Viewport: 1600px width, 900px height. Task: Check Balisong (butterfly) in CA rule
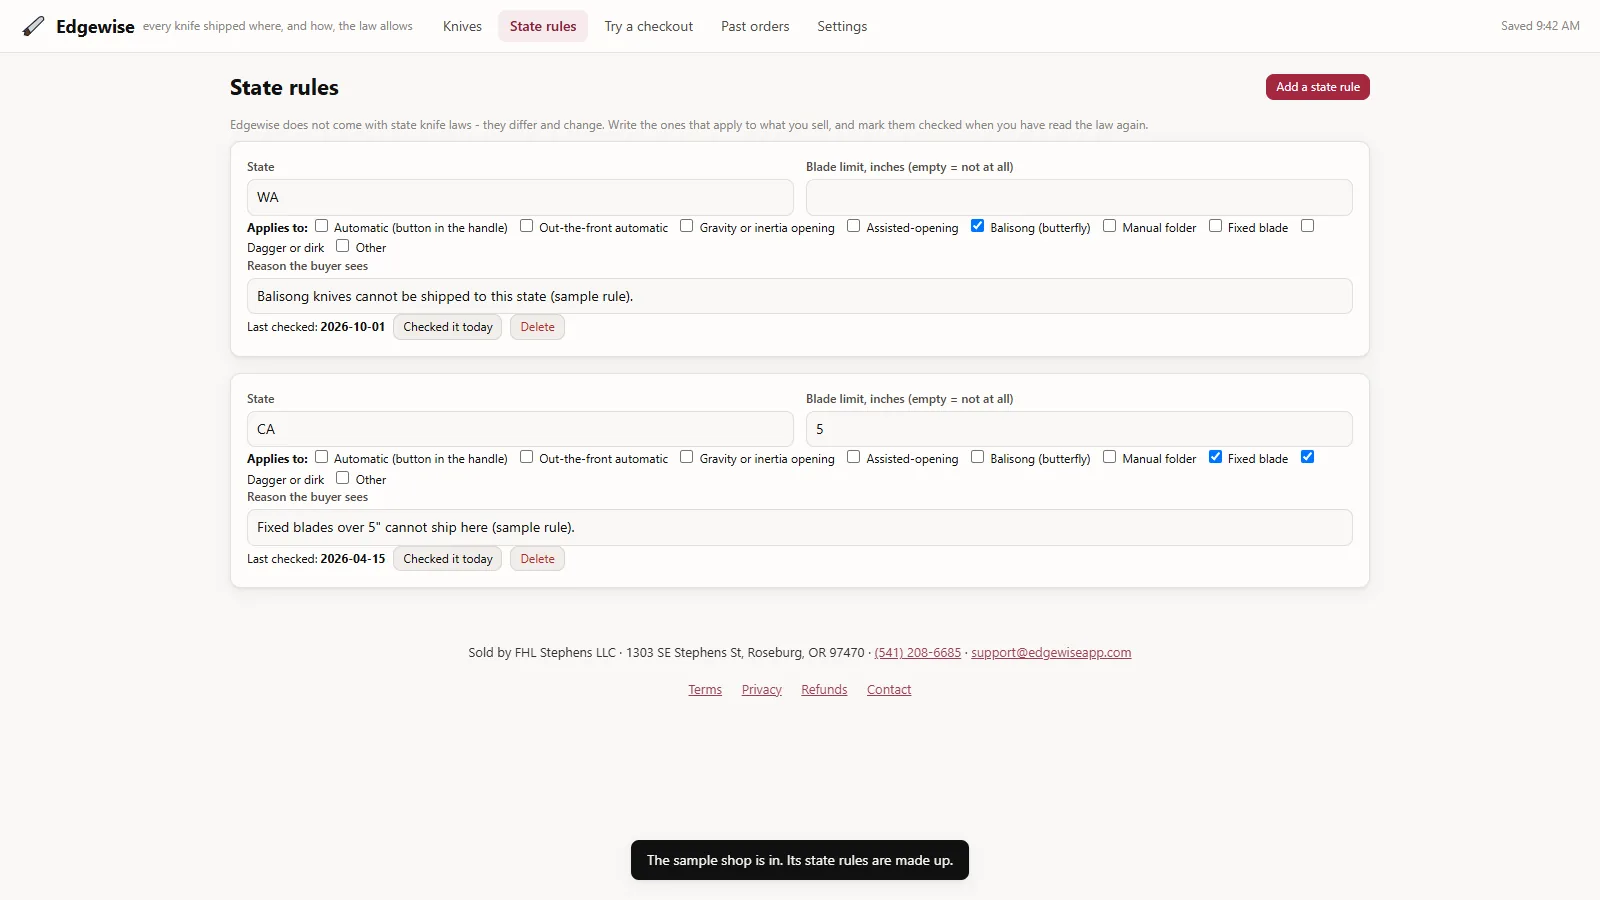tap(977, 457)
